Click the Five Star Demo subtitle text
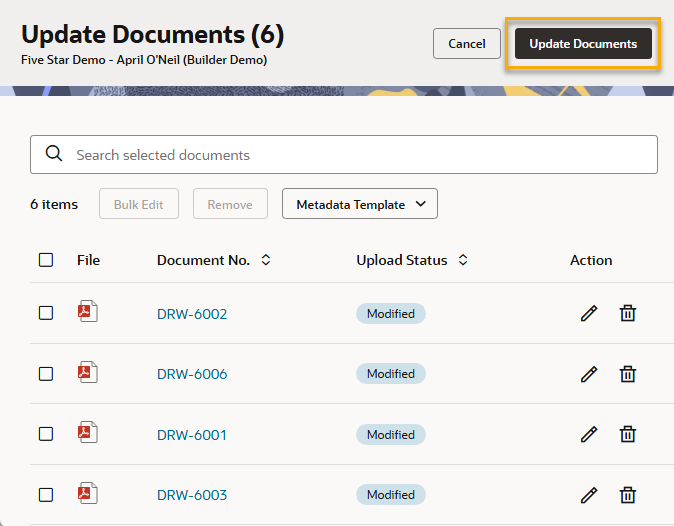 coord(144,60)
